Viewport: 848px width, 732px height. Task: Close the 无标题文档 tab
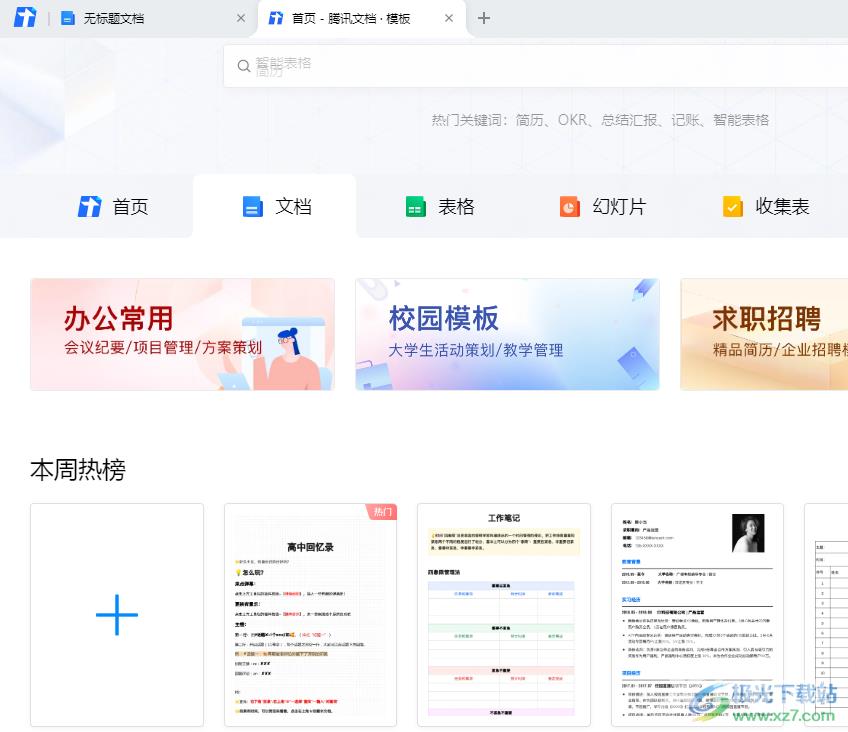pos(240,18)
